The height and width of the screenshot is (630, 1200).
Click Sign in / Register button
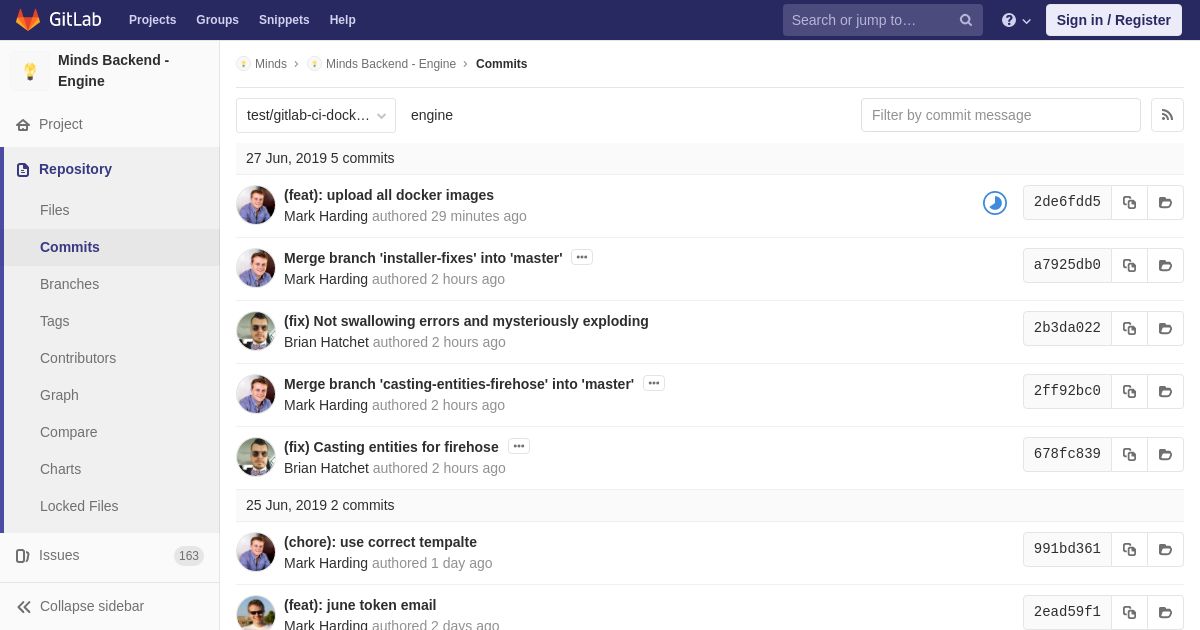coord(1113,20)
